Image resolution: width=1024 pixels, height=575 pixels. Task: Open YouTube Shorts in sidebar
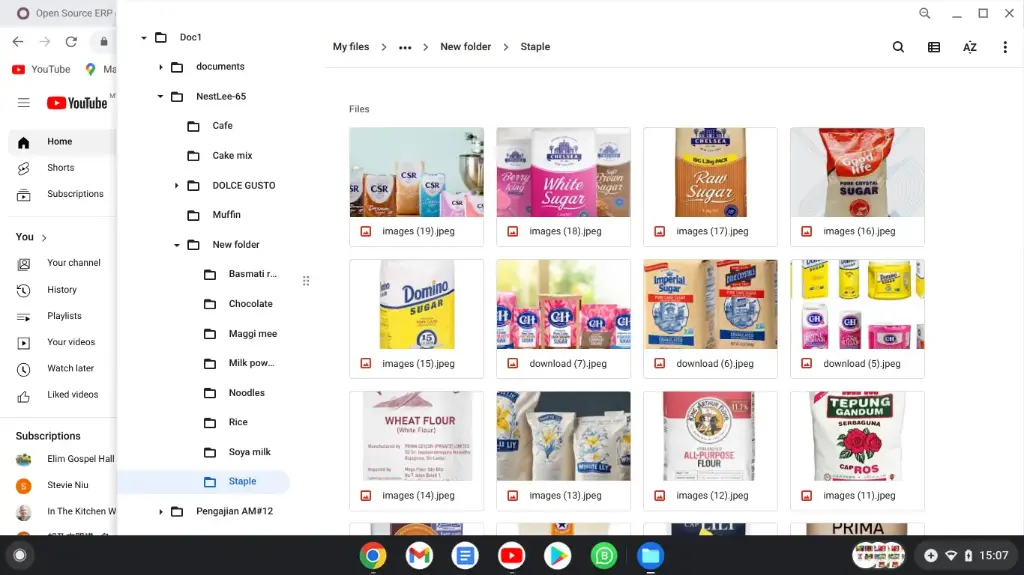(61, 168)
